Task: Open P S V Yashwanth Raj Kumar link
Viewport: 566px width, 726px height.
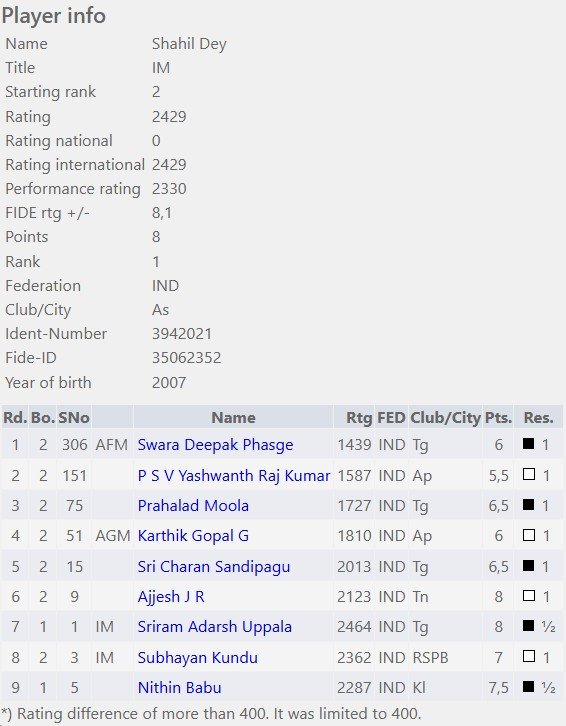Action: tap(234, 476)
